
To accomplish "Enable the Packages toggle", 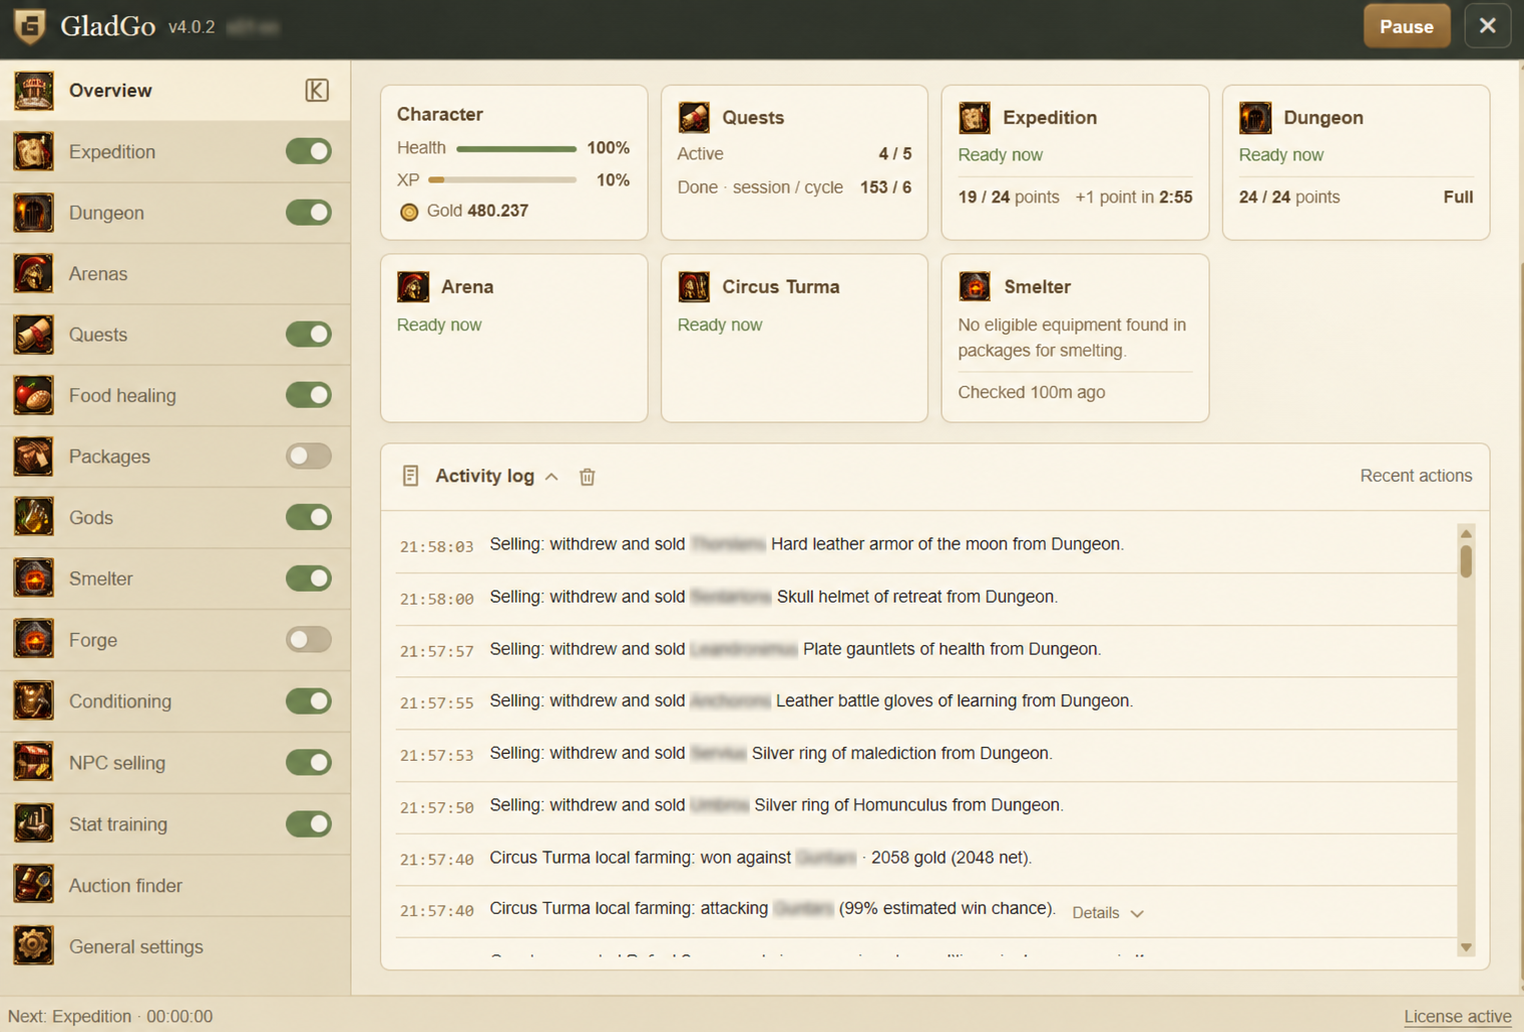I will click(x=308, y=456).
